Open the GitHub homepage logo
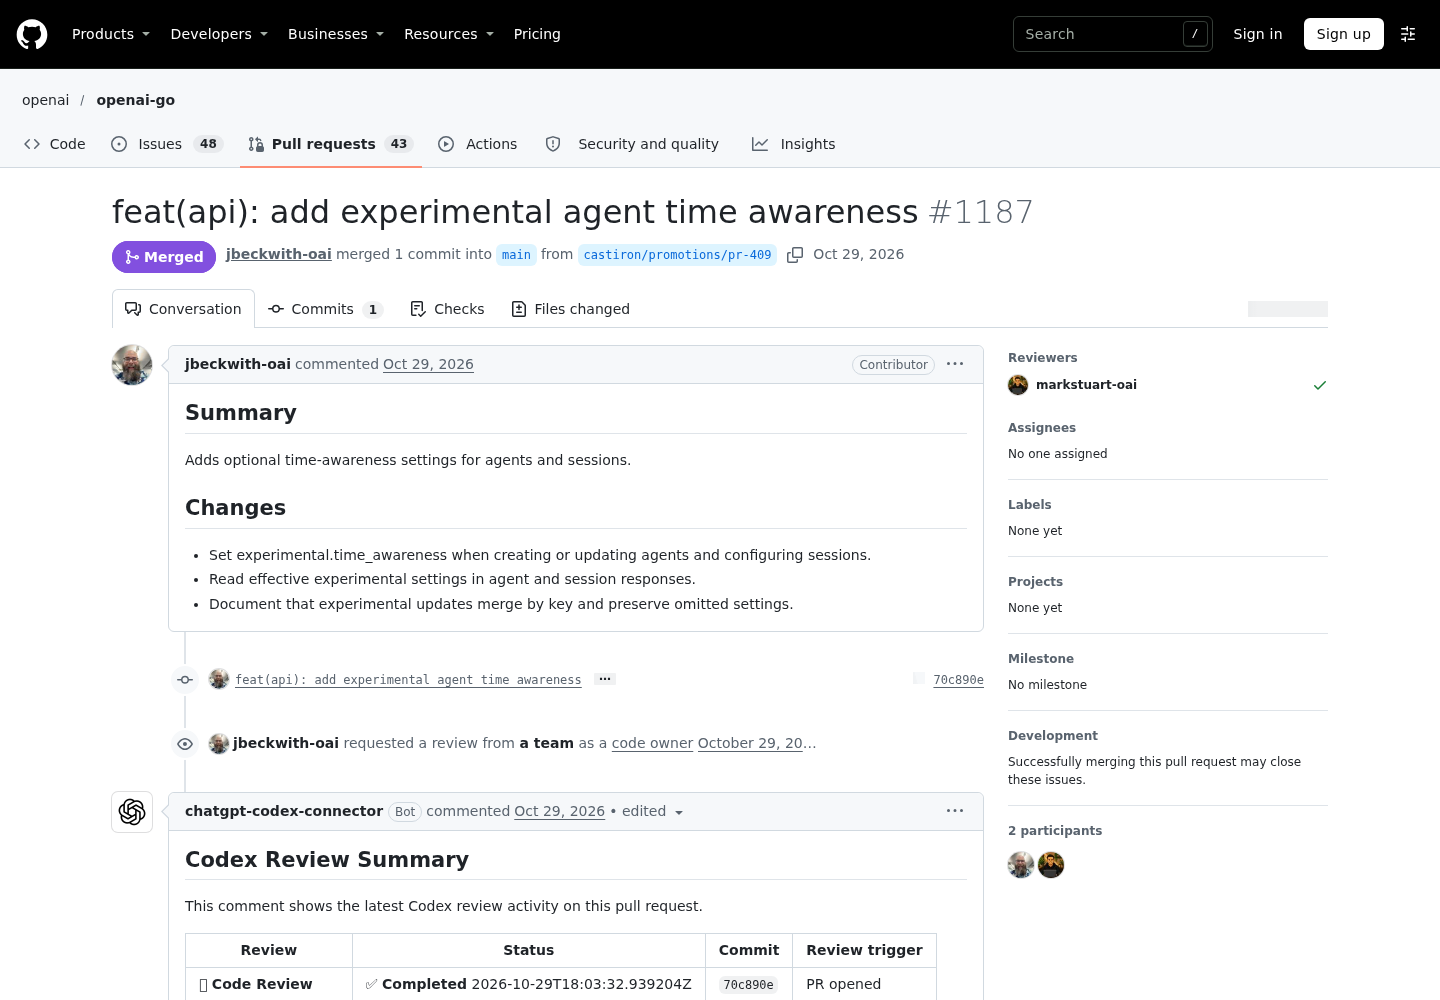1440x1000 pixels. (x=32, y=34)
